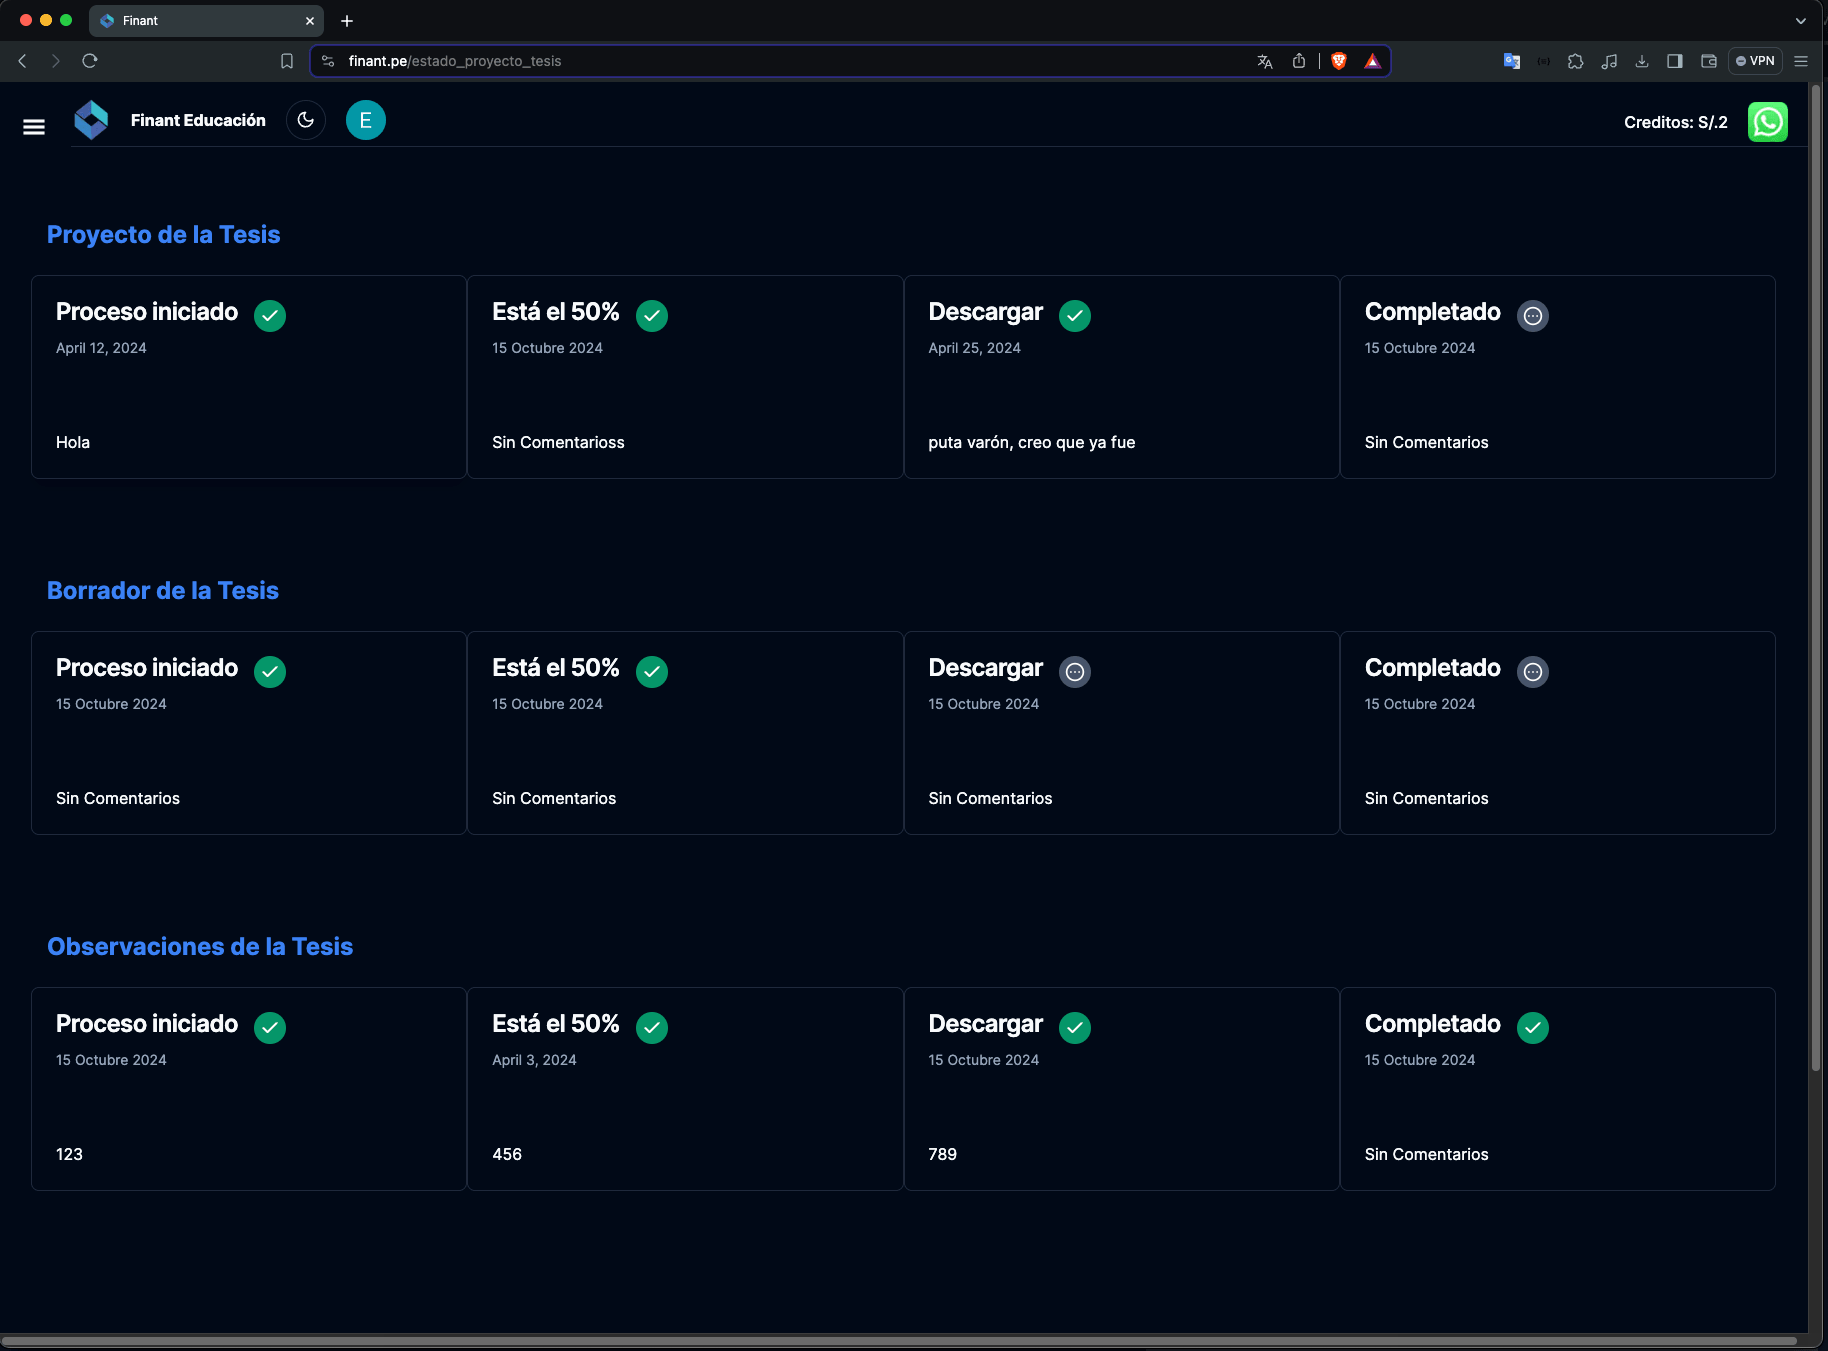This screenshot has height=1351, width=1828.
Task: Toggle dark mode with the moon icon
Action: pyautogui.click(x=306, y=120)
